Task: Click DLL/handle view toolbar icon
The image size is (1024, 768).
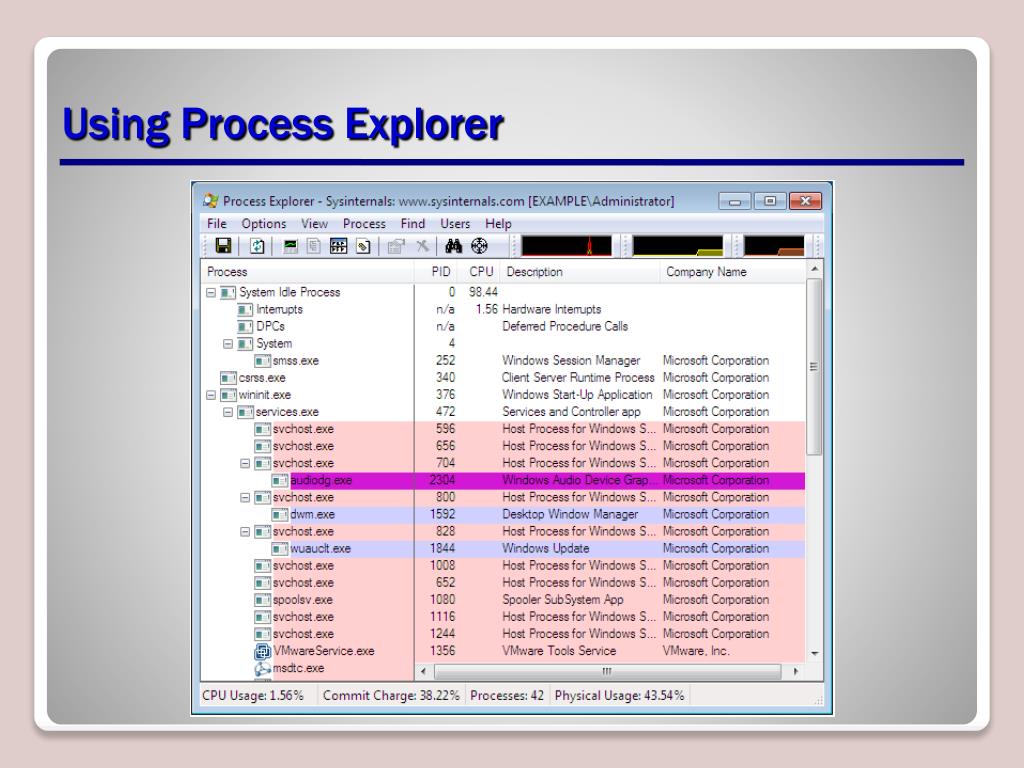Action: (363, 246)
